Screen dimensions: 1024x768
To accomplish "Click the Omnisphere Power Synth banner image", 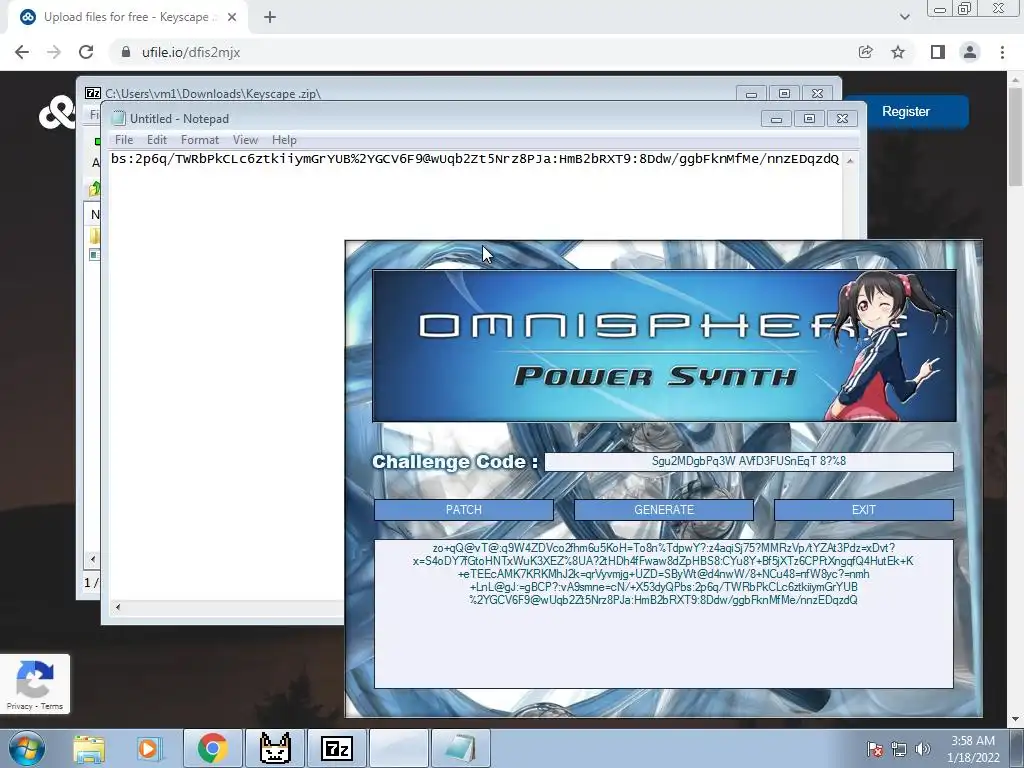I will (664, 345).
